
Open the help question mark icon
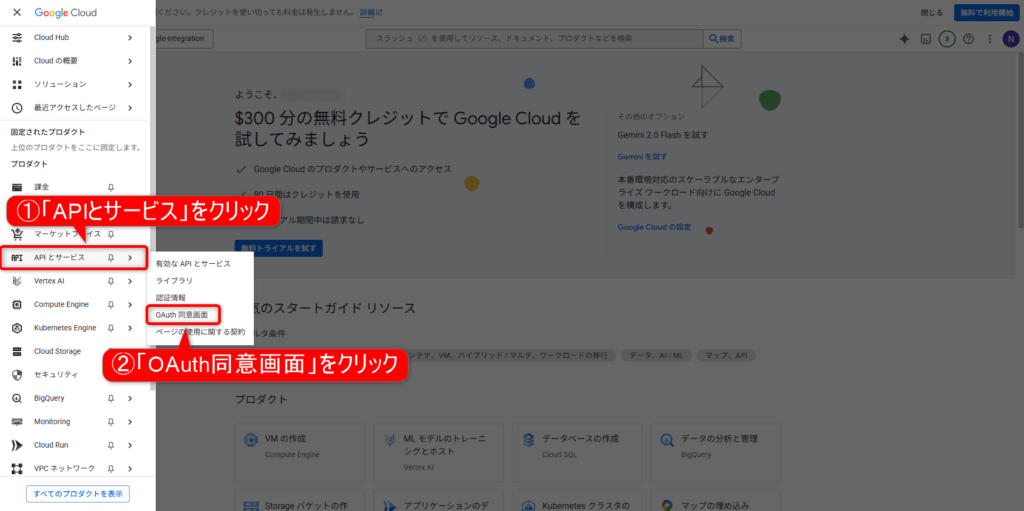pos(968,39)
